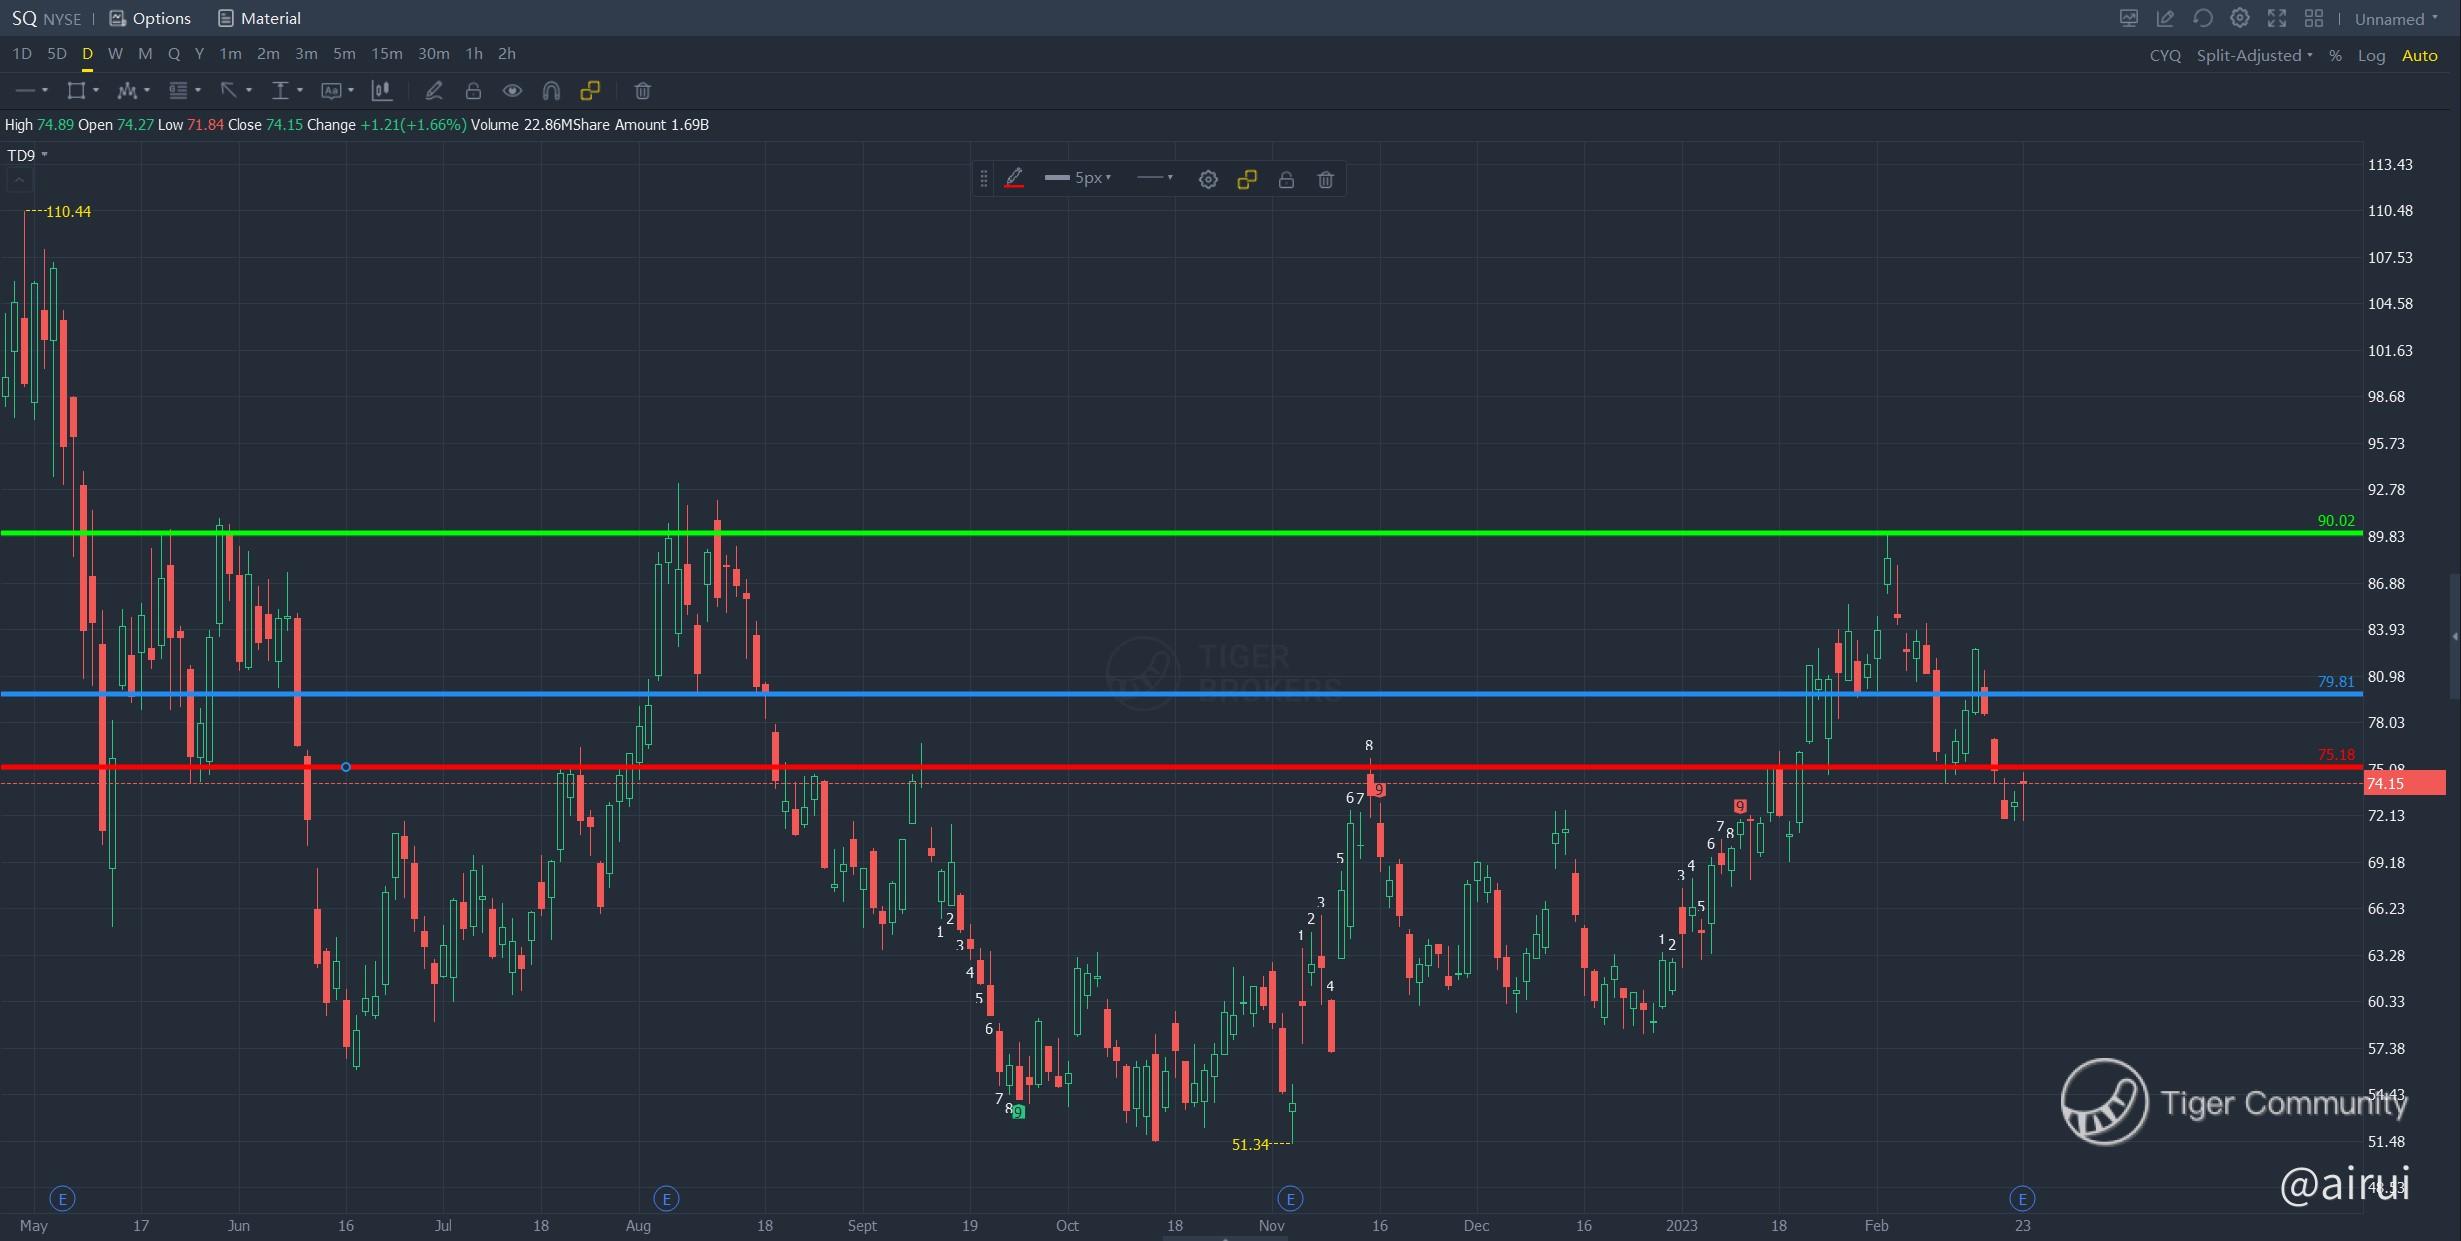This screenshot has height=1241, width=2461.
Task: Open the Options page for SQ
Action: point(150,18)
